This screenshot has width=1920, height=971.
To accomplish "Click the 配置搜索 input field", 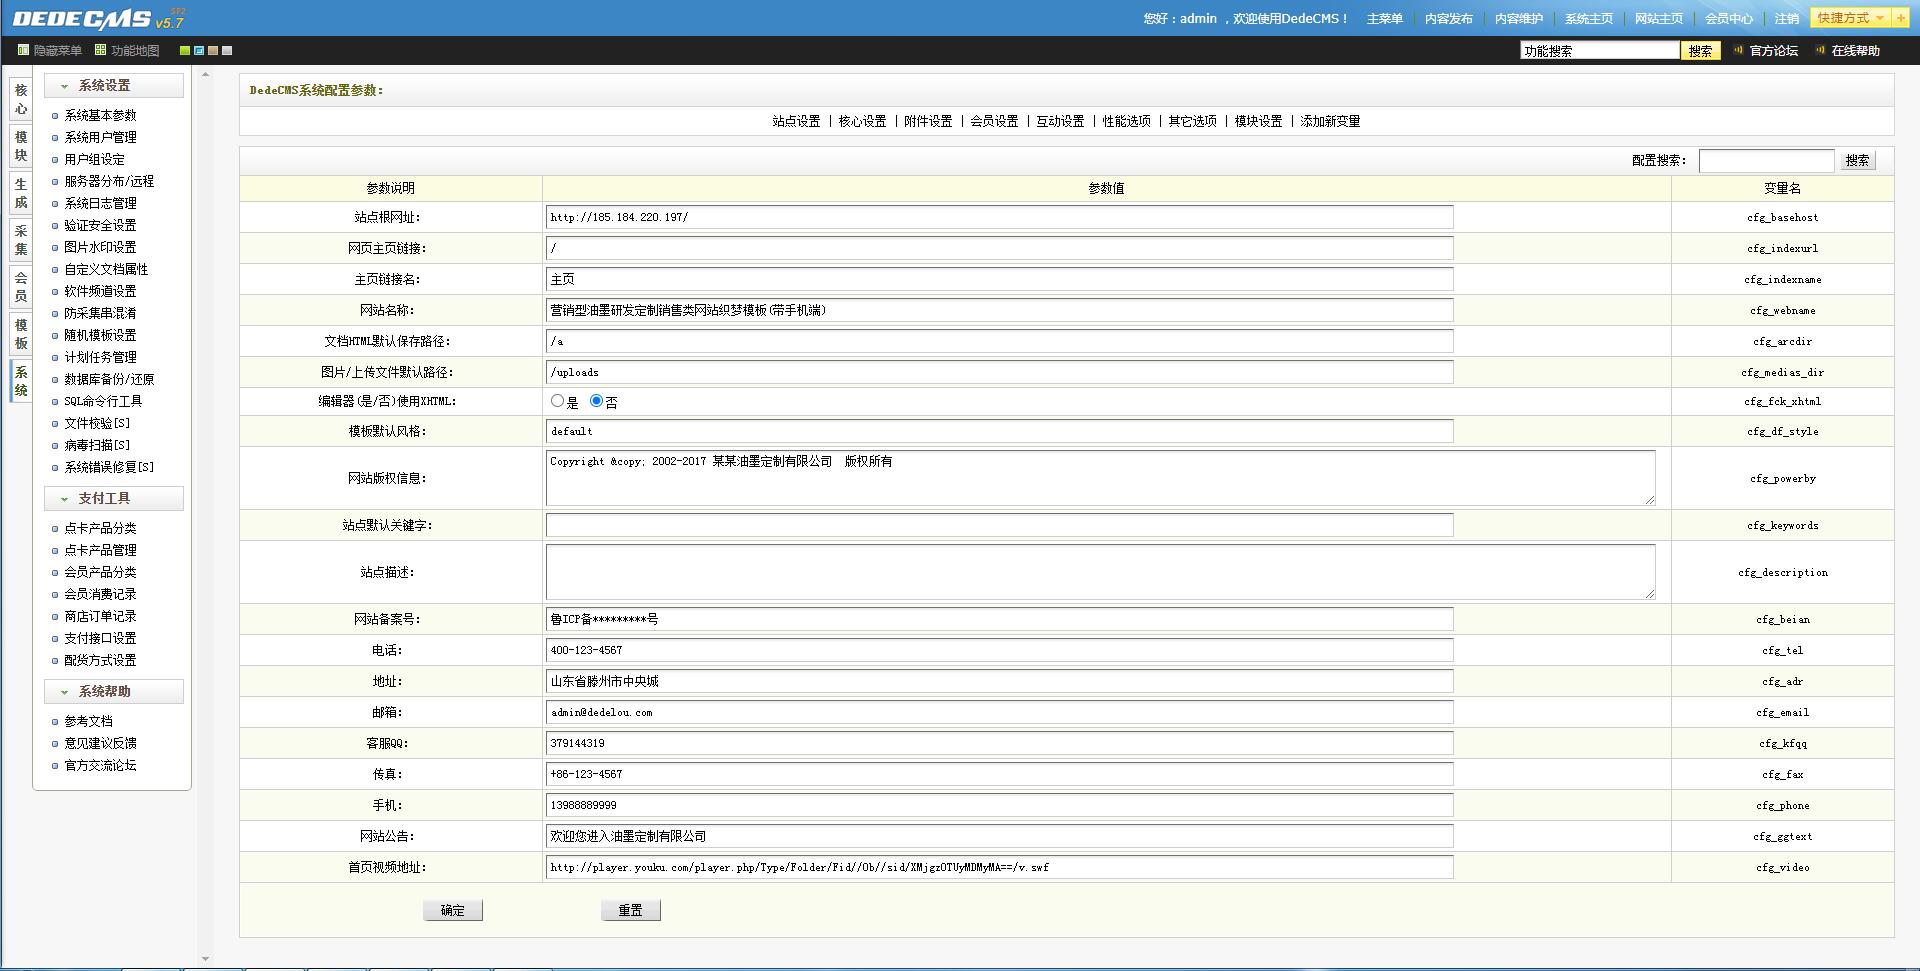I will point(1766,160).
